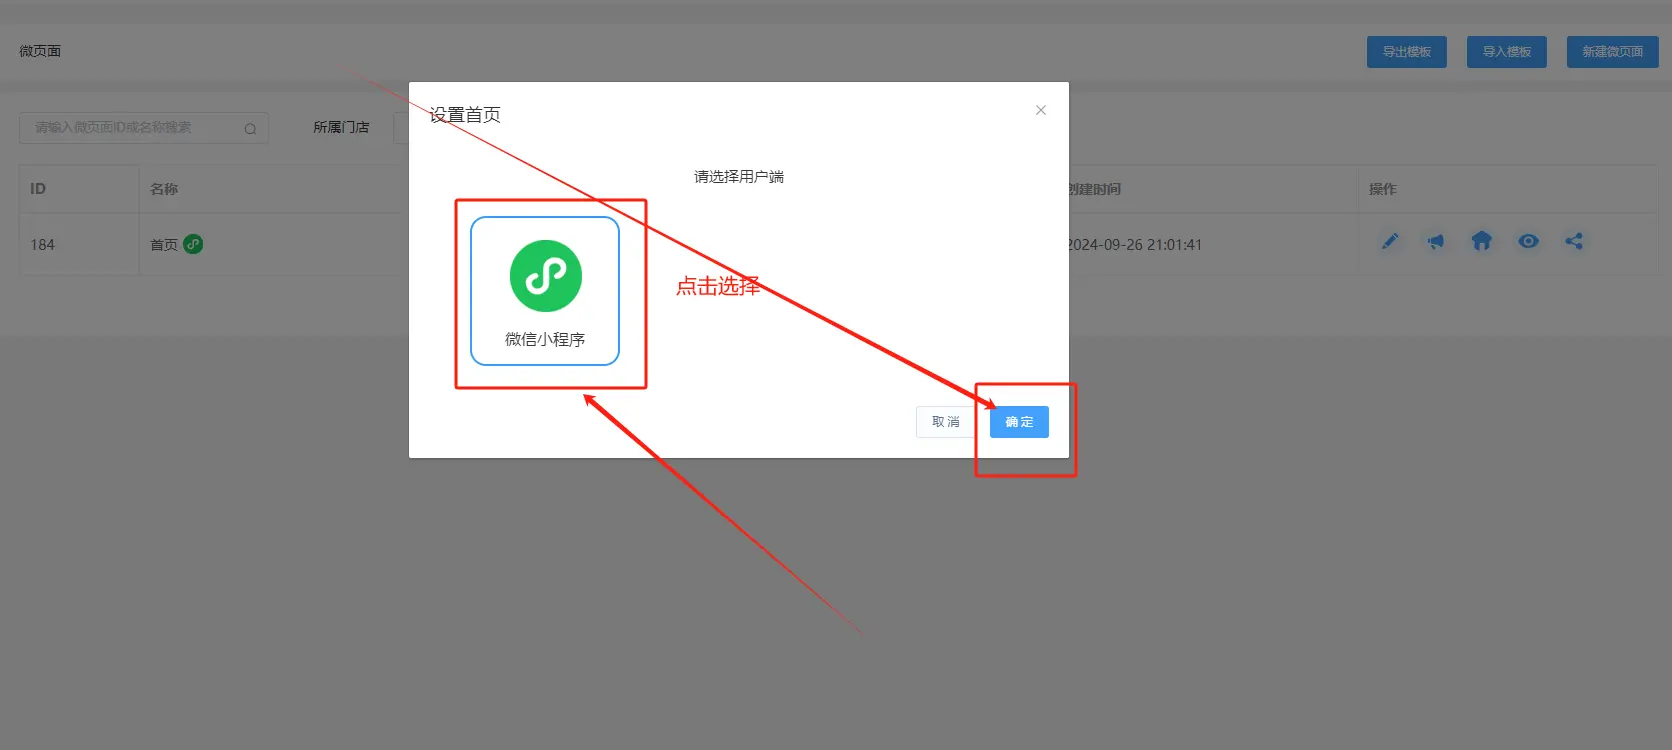Select the 微信小程序 client card
The image size is (1672, 750).
point(545,291)
